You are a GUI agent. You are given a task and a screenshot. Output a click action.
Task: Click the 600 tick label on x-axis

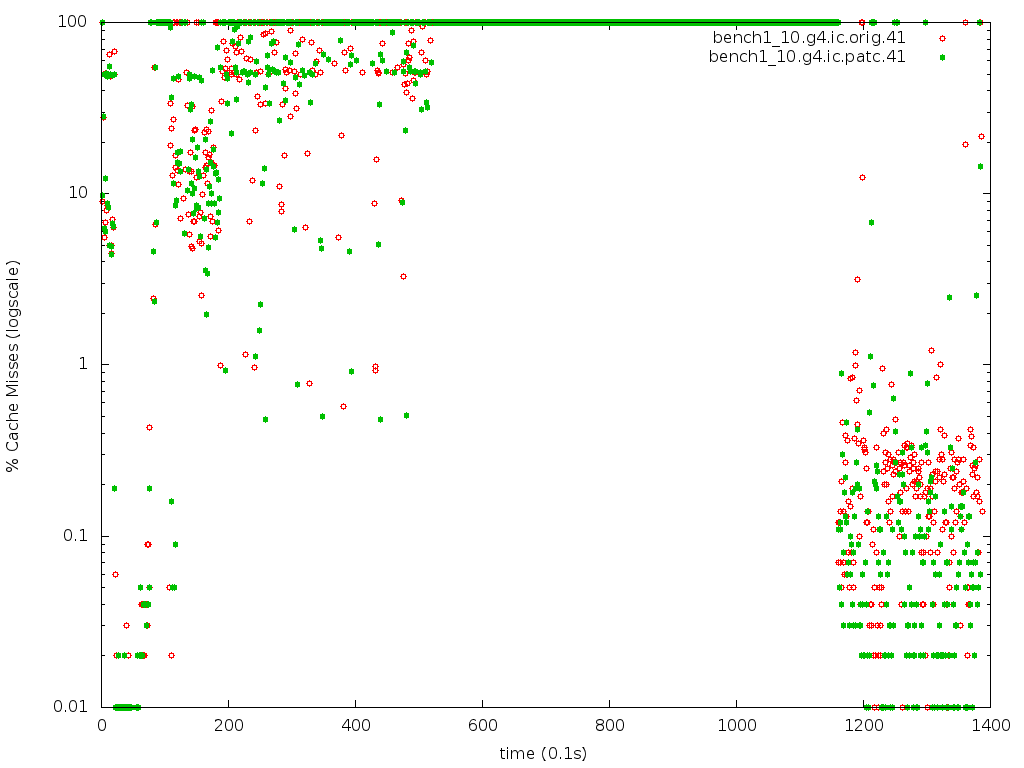pyautogui.click(x=483, y=725)
